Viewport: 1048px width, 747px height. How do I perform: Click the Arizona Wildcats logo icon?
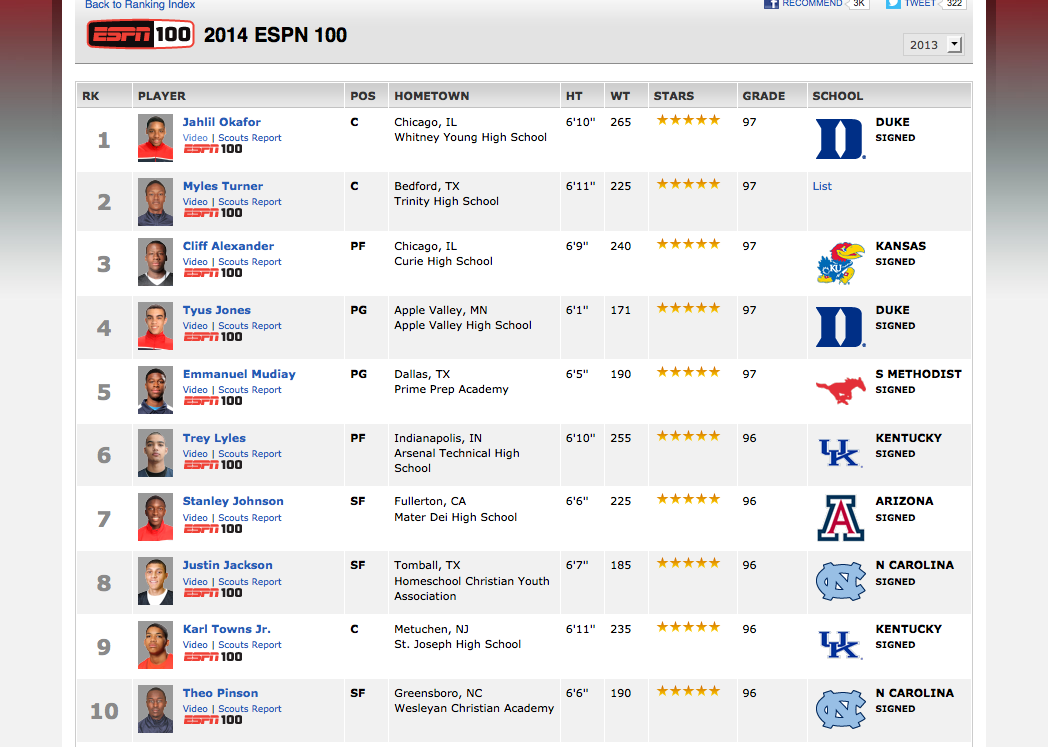point(840,517)
